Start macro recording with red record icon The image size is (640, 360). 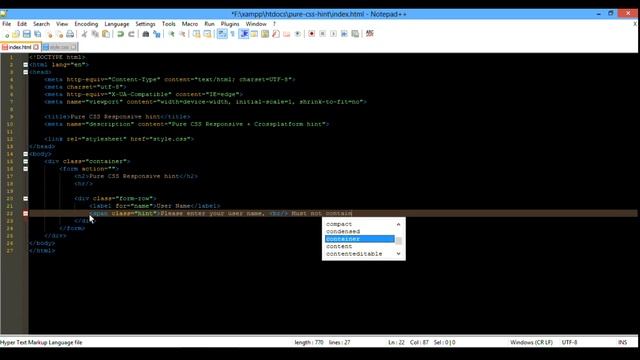click(311, 34)
